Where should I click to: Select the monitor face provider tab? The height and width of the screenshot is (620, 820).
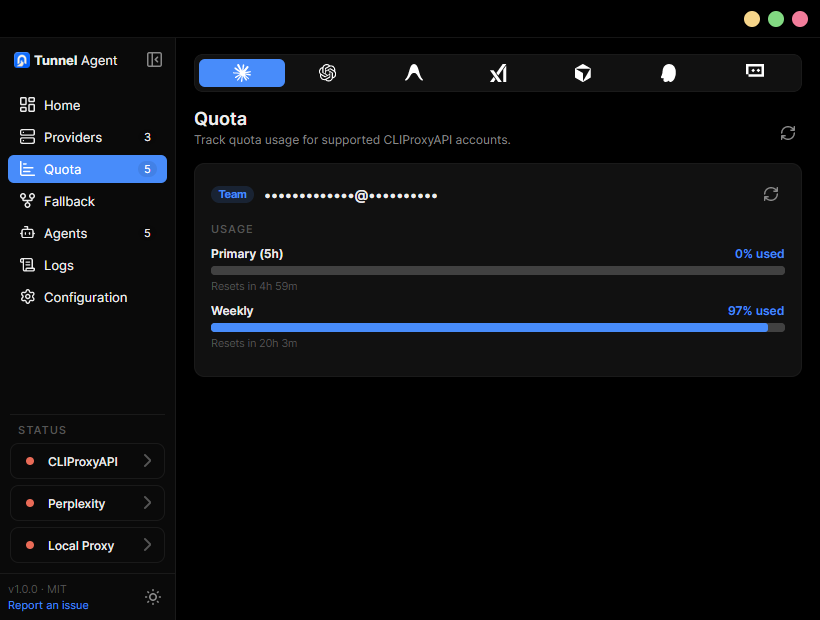click(x=755, y=71)
